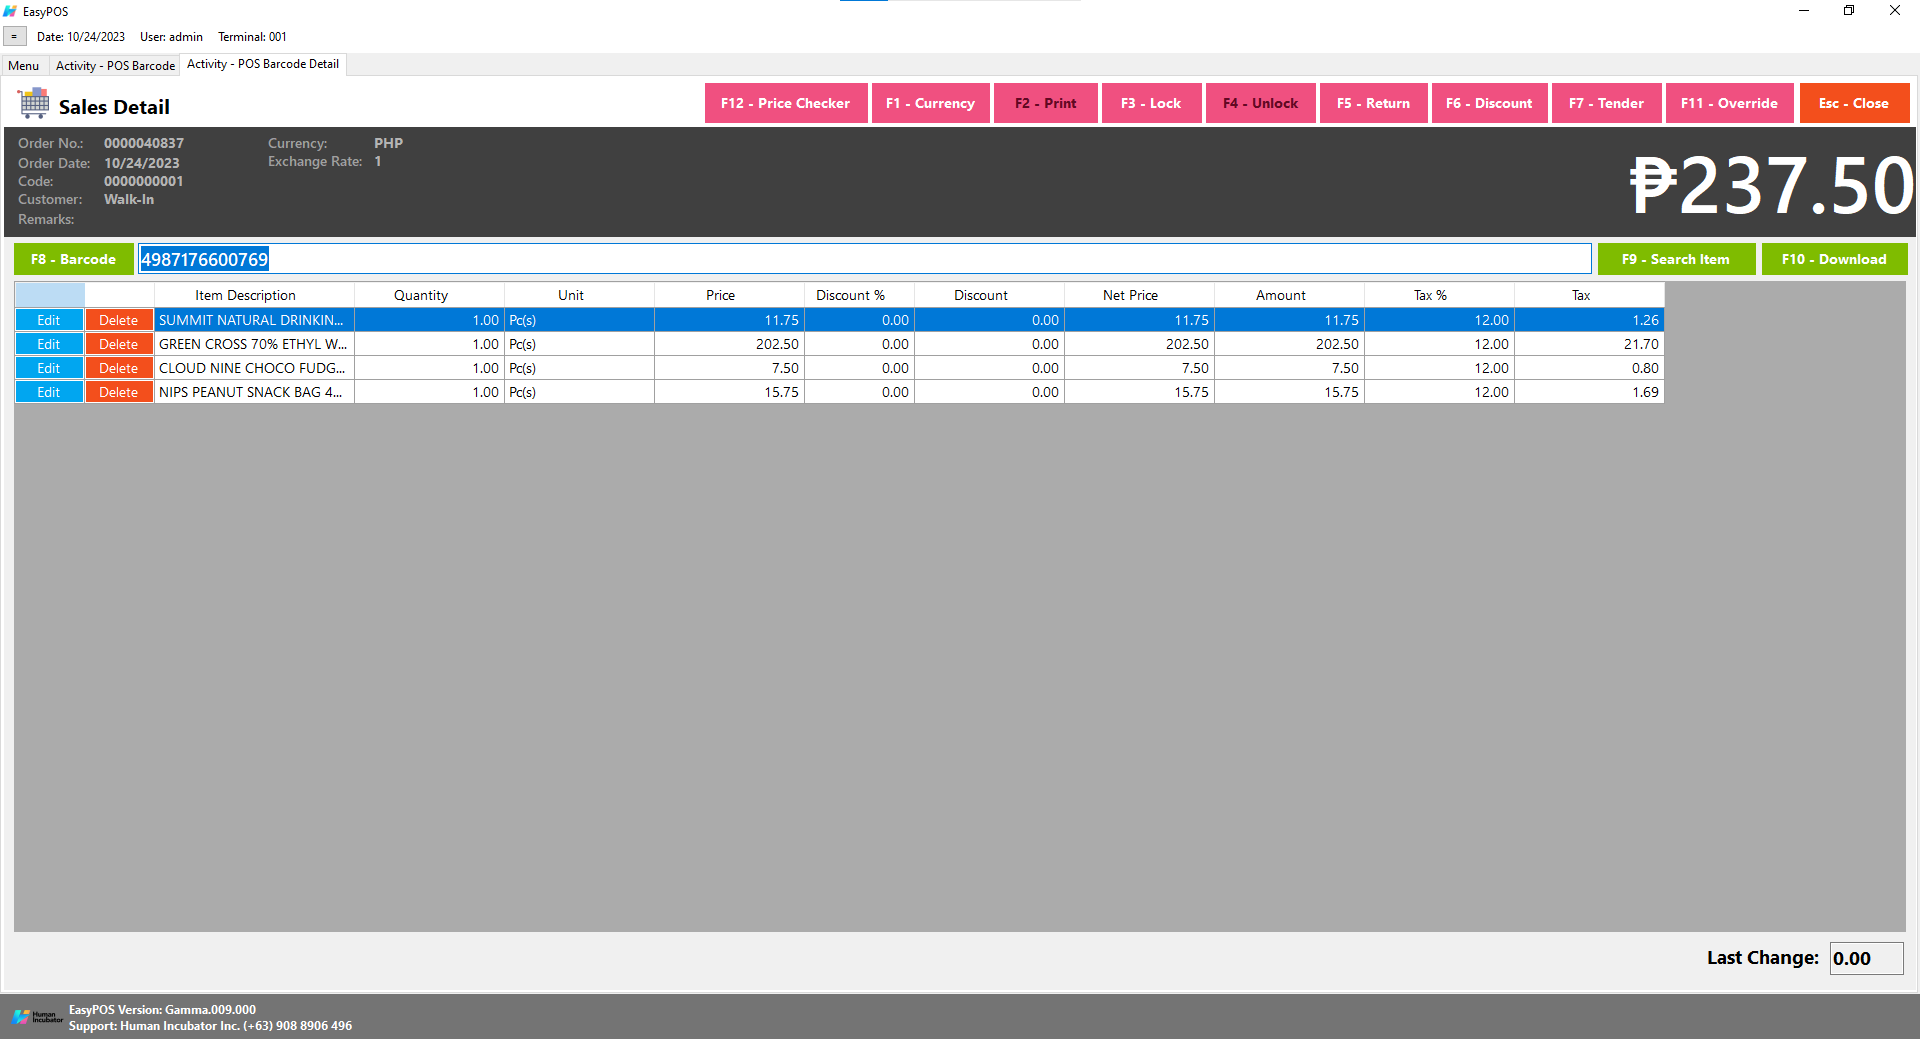Viewport: 1920px width, 1039px height.
Task: Switch to Activity - POS Barcode tab
Action: coord(115,66)
